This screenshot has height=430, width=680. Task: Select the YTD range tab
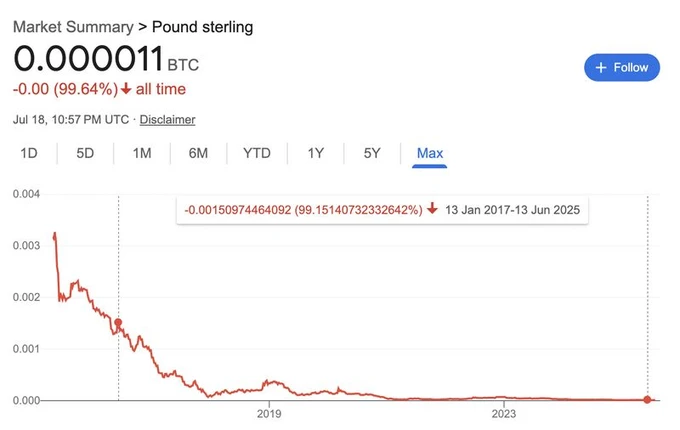256,153
